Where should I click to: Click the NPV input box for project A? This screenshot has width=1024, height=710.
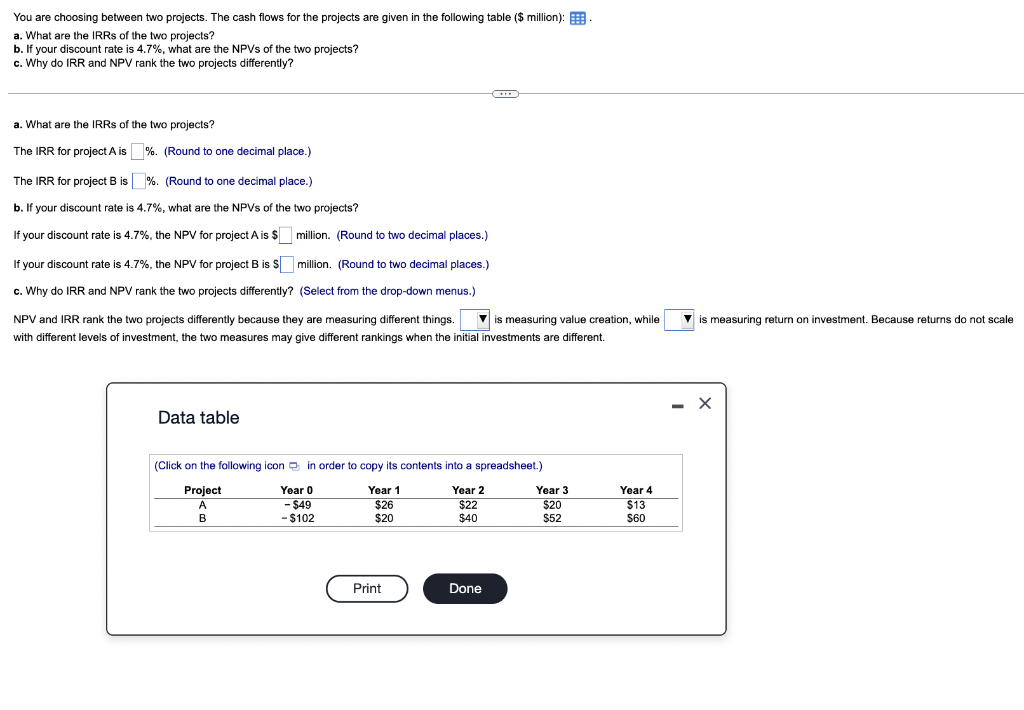(285, 235)
